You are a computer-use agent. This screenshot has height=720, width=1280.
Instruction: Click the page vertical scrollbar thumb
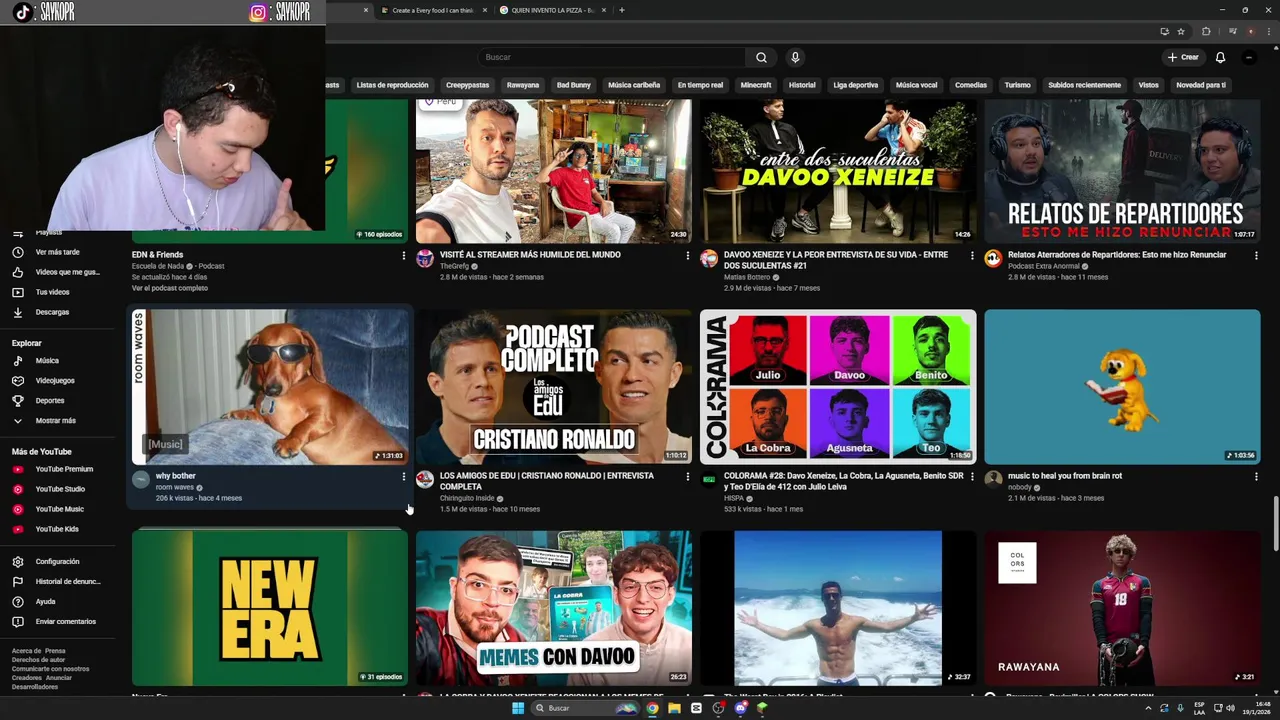[x=1275, y=523]
